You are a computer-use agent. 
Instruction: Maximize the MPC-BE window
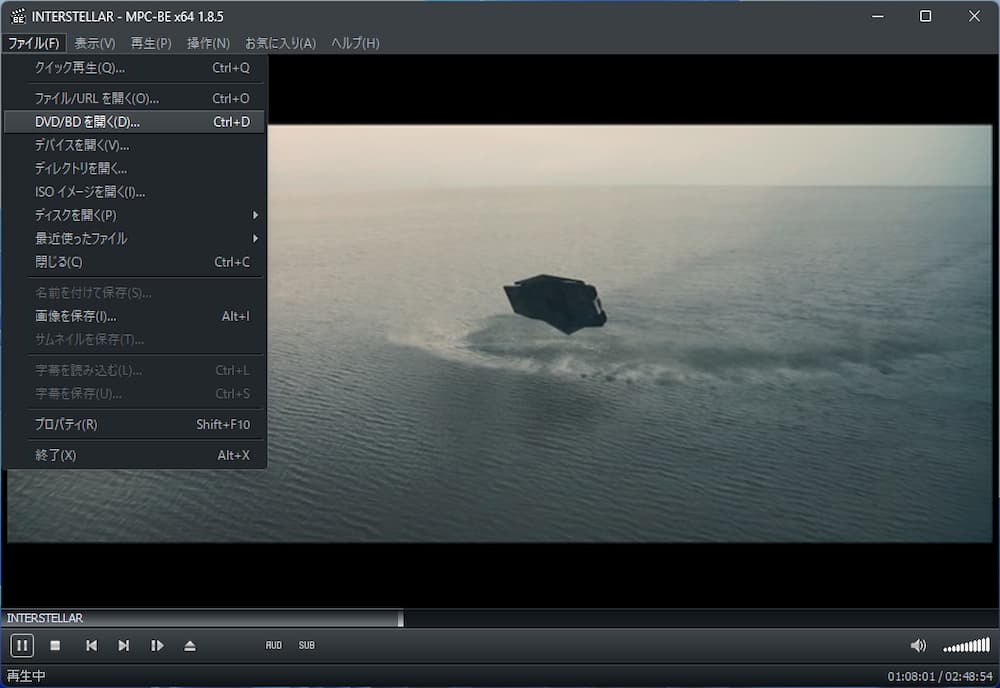(925, 16)
